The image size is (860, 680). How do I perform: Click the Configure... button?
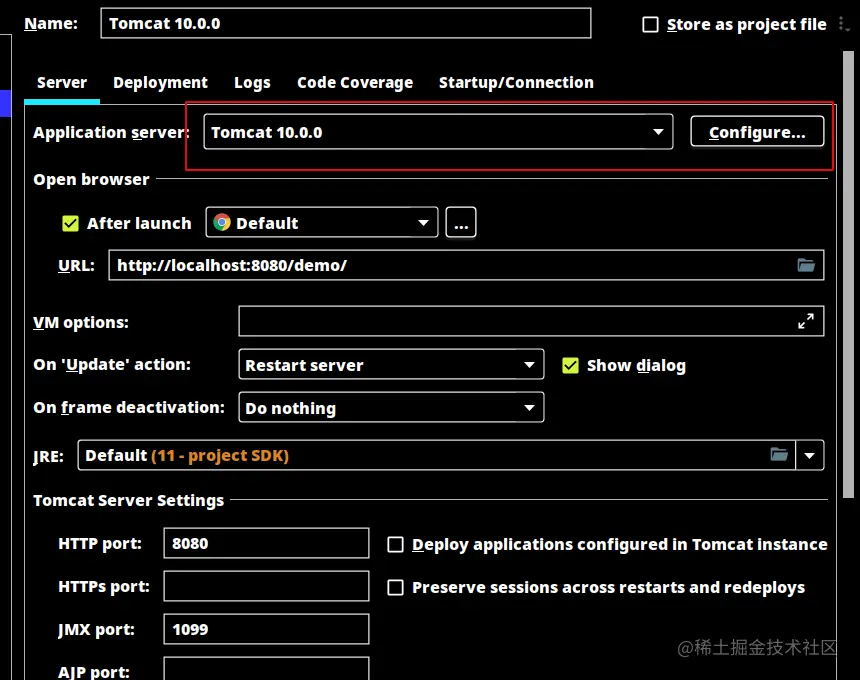[x=757, y=132]
